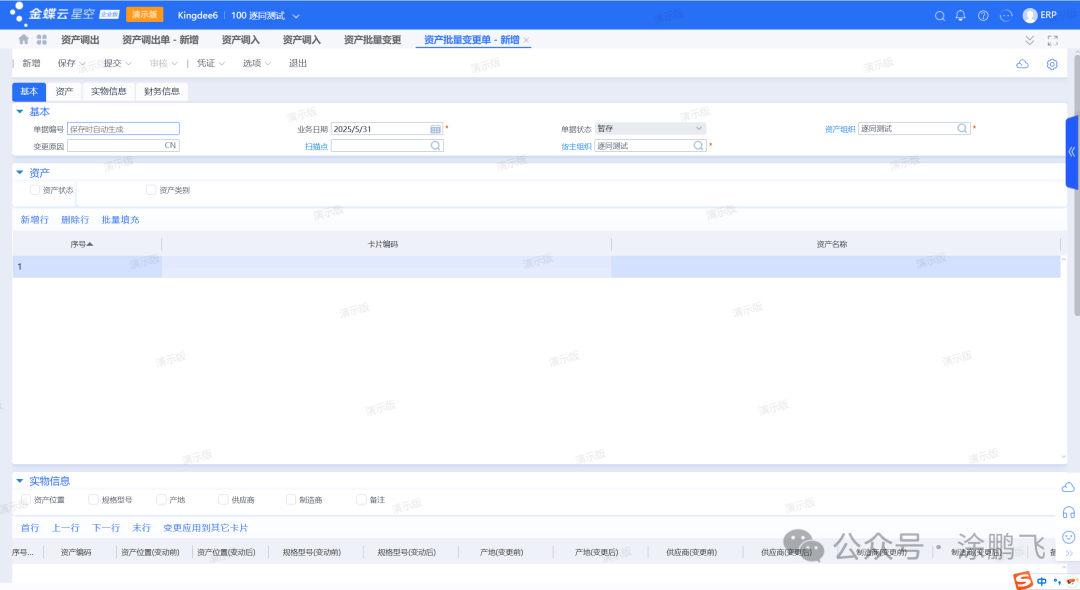Open the organization dropdown next to 100 逐问测试

pyautogui.click(x=296, y=16)
